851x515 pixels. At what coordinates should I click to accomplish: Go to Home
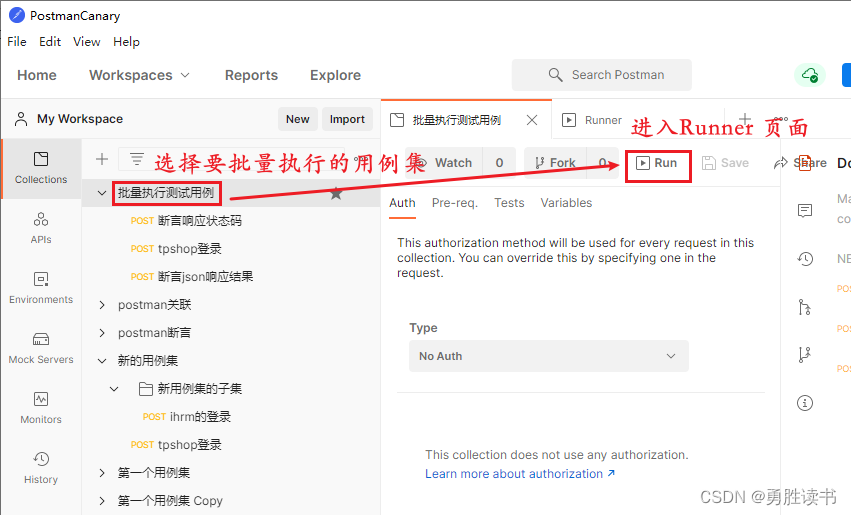[37, 75]
